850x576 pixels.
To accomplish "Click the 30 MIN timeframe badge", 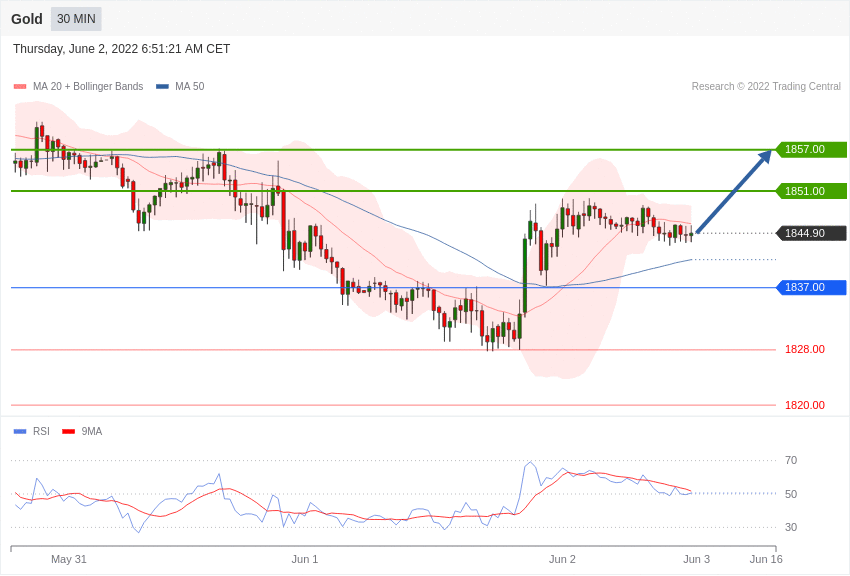I will (76, 19).
